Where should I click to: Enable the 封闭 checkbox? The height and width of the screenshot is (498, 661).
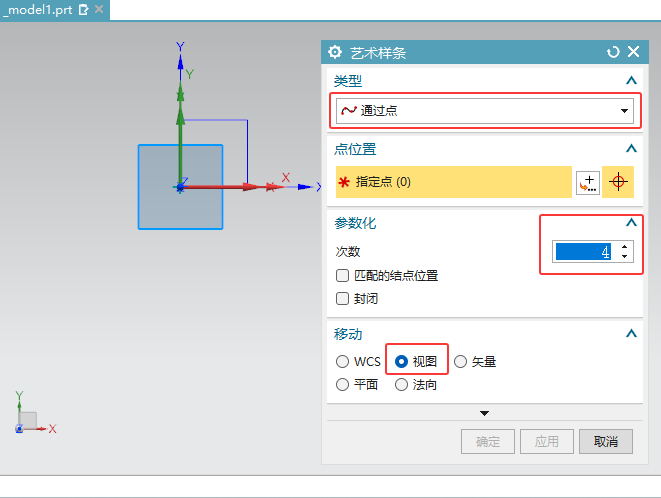point(342,299)
